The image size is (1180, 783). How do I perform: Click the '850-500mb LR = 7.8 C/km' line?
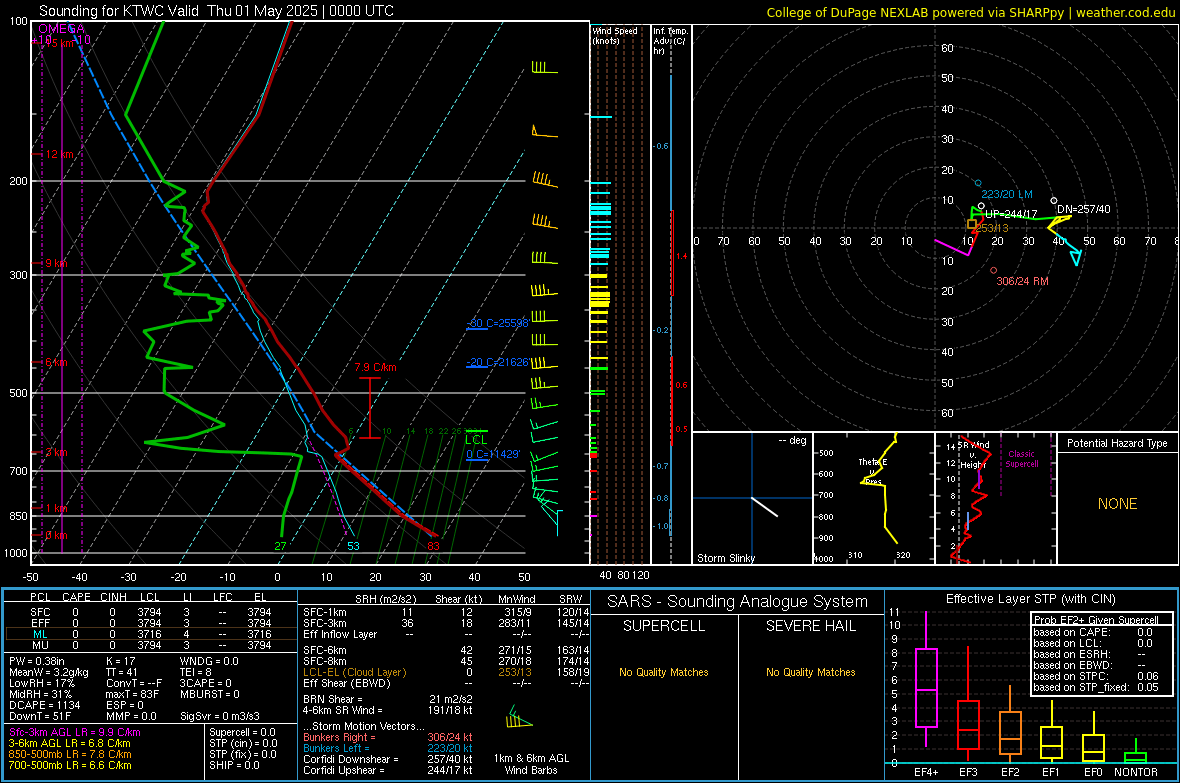(x=70, y=754)
